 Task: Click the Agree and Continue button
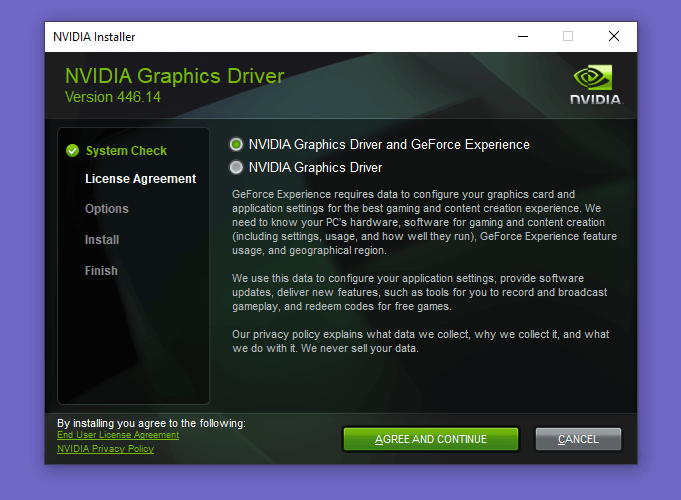click(x=430, y=439)
